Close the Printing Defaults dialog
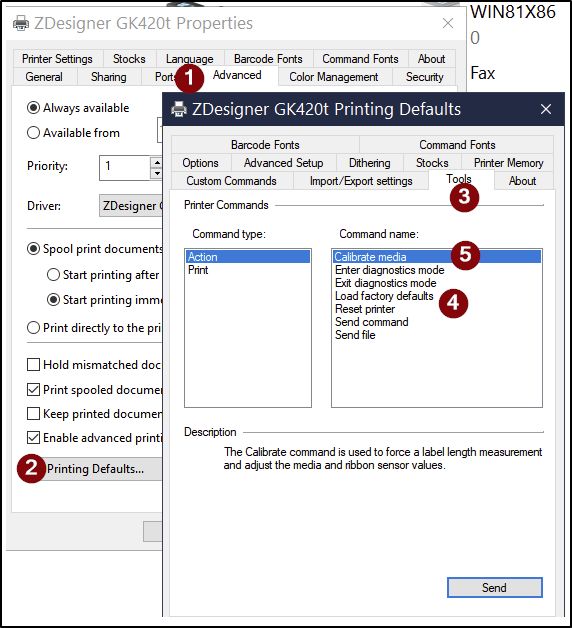 (x=546, y=109)
